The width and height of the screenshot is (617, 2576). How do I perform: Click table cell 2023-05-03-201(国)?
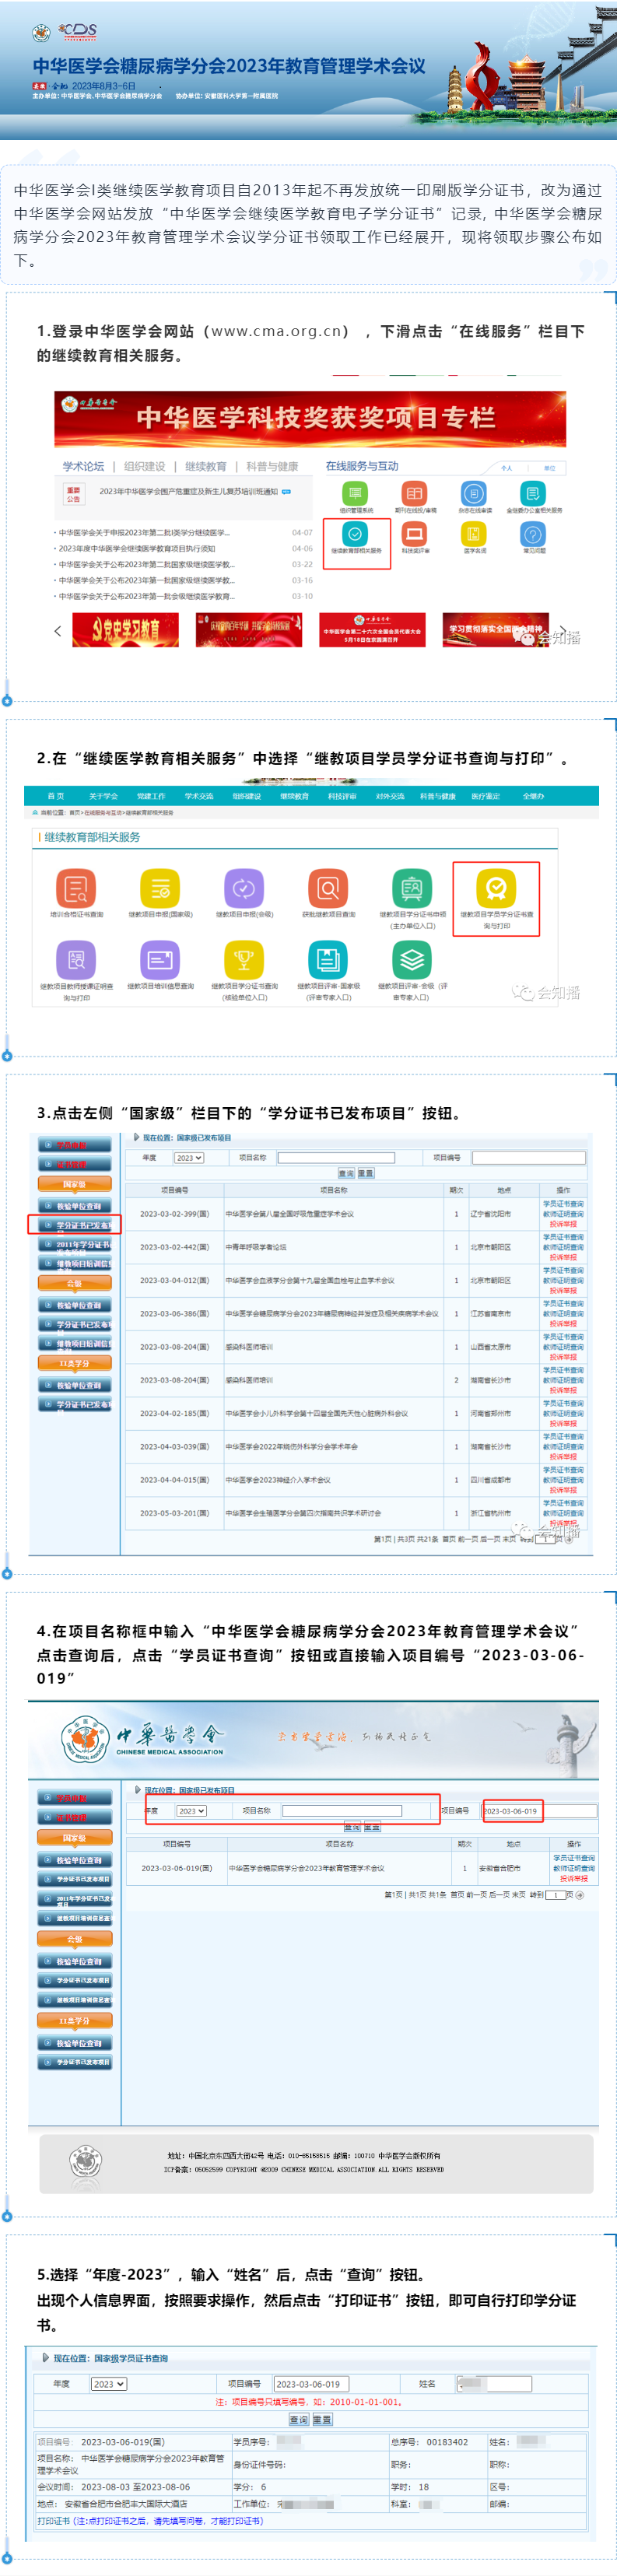[x=174, y=1513]
